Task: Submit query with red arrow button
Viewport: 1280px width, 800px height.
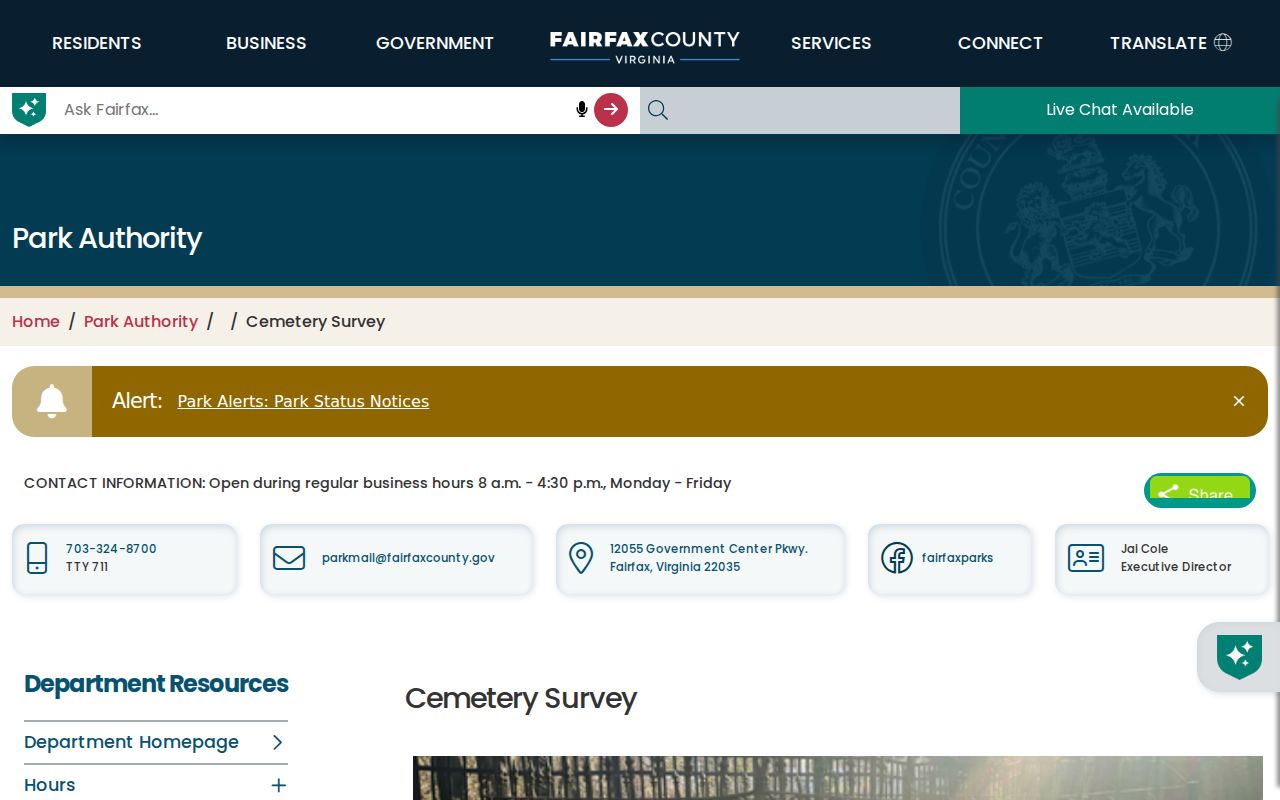Action: [611, 109]
